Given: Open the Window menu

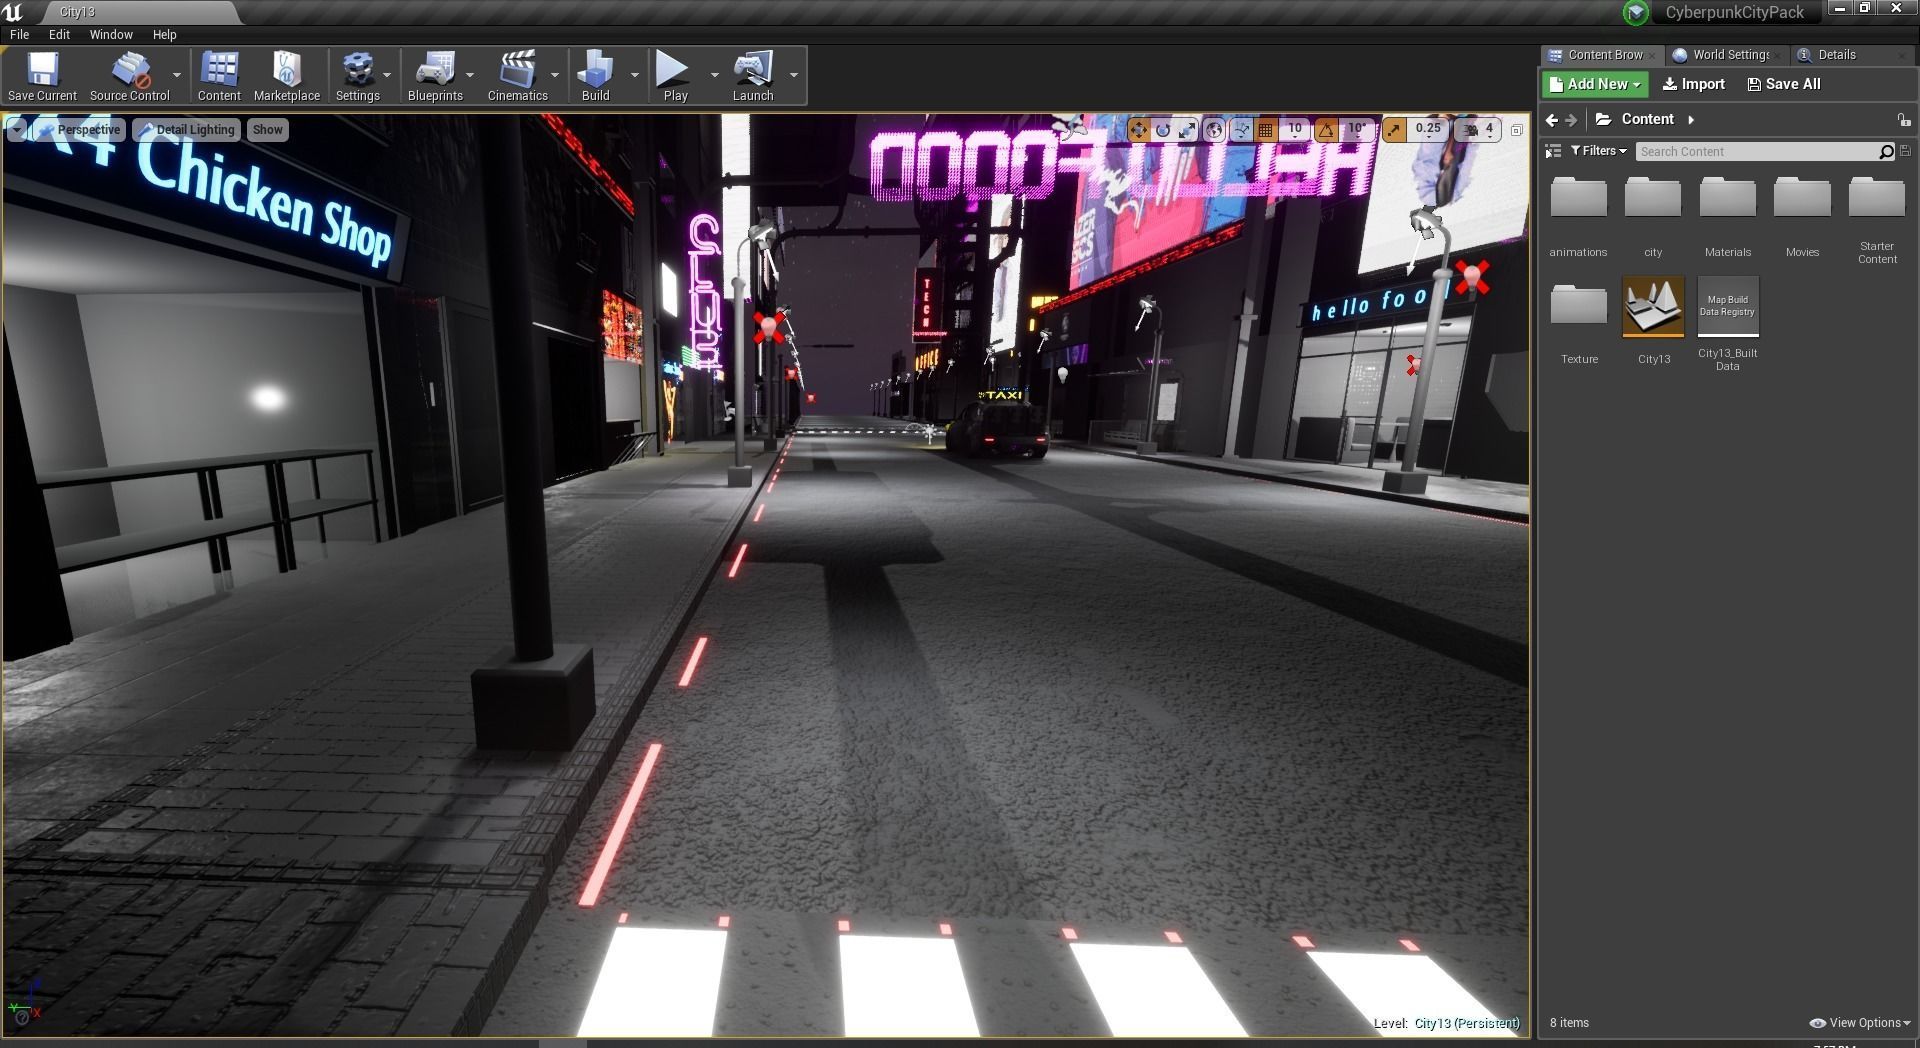Looking at the screenshot, I should tap(110, 34).
